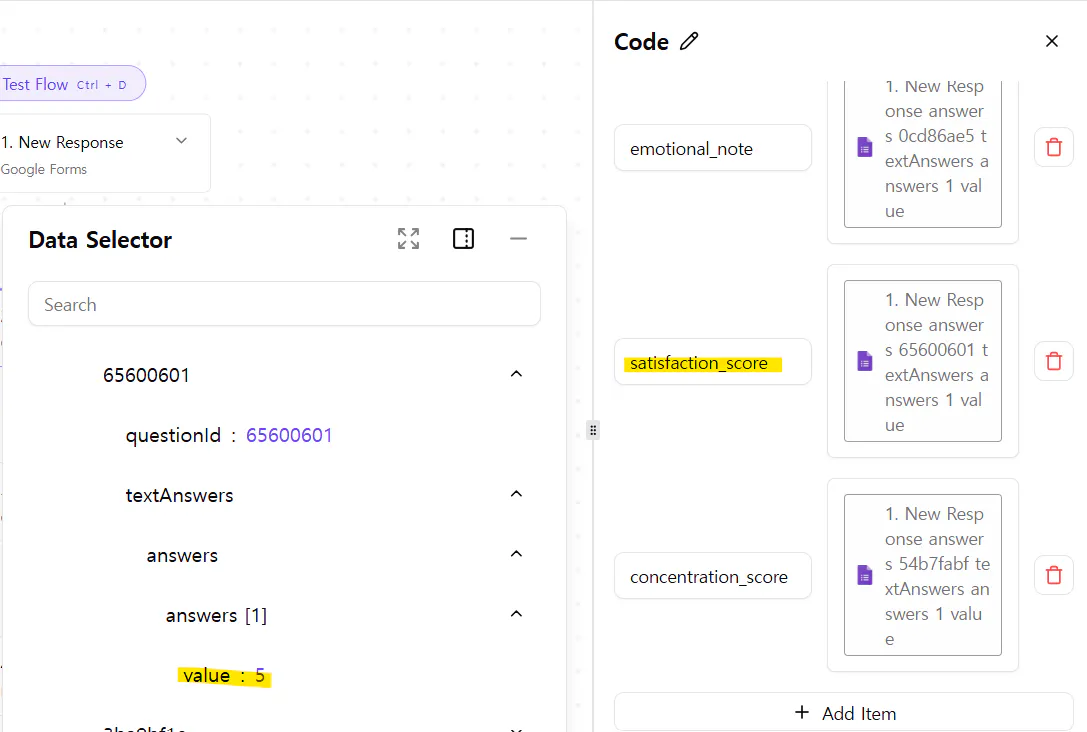Close the Code panel
The image size is (1087, 732).
click(x=1051, y=41)
